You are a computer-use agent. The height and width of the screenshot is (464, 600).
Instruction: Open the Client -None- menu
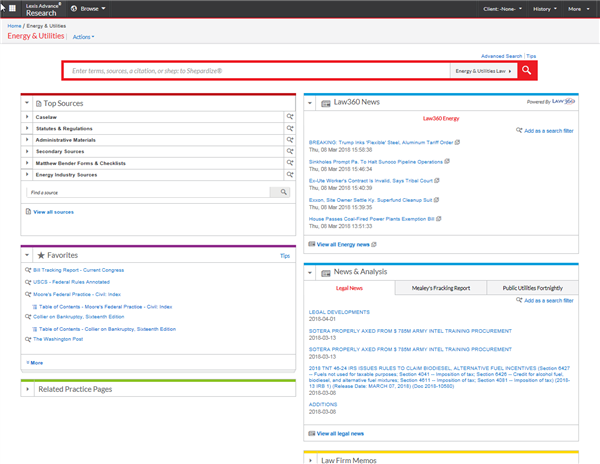(502, 9)
